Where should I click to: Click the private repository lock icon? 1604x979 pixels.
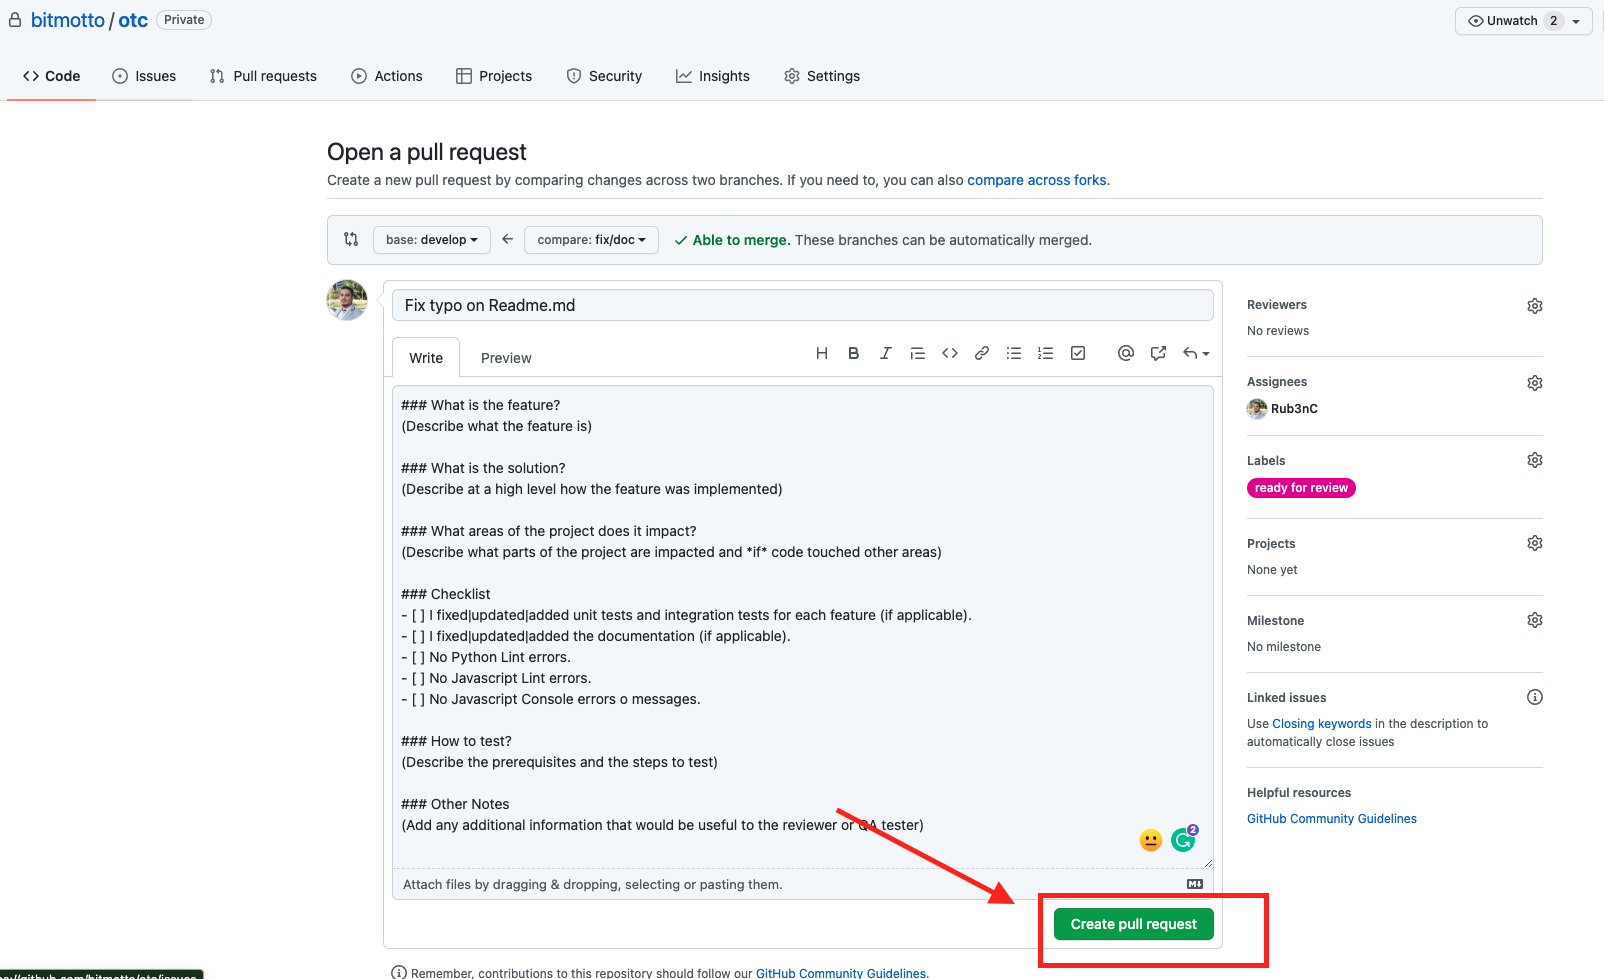[15, 20]
